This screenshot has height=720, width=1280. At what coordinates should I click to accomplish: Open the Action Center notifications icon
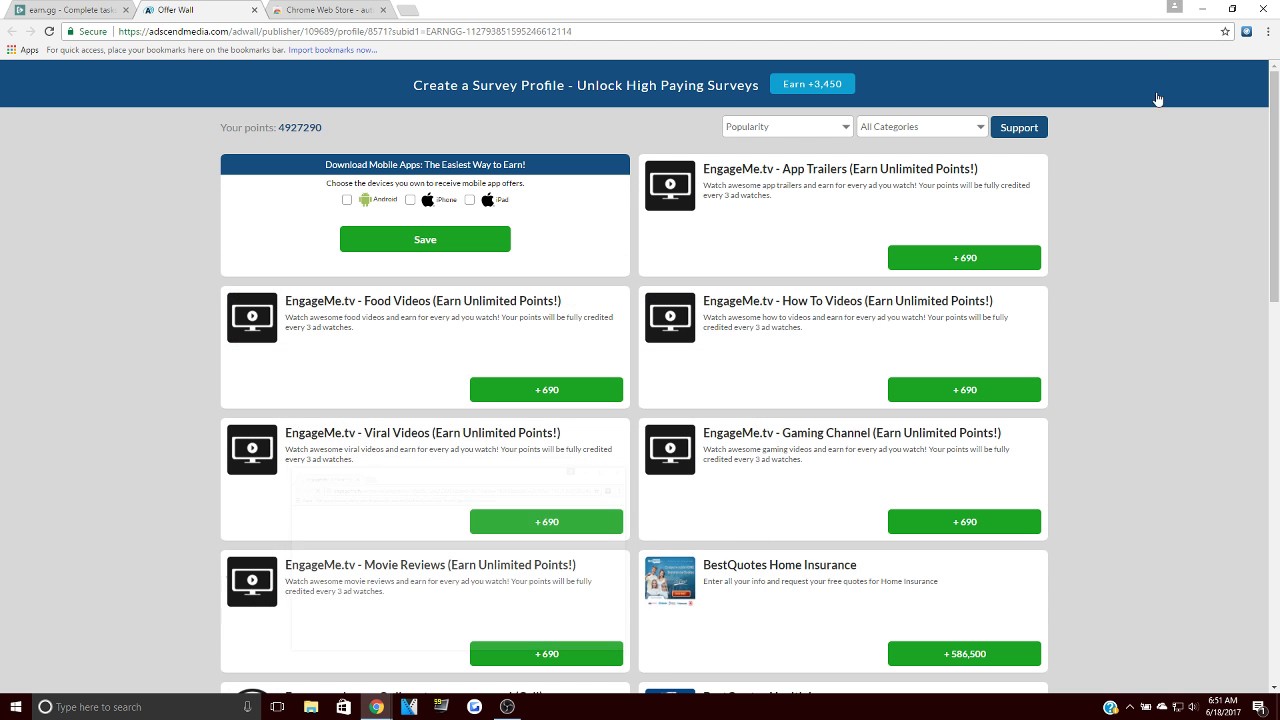coord(1259,707)
